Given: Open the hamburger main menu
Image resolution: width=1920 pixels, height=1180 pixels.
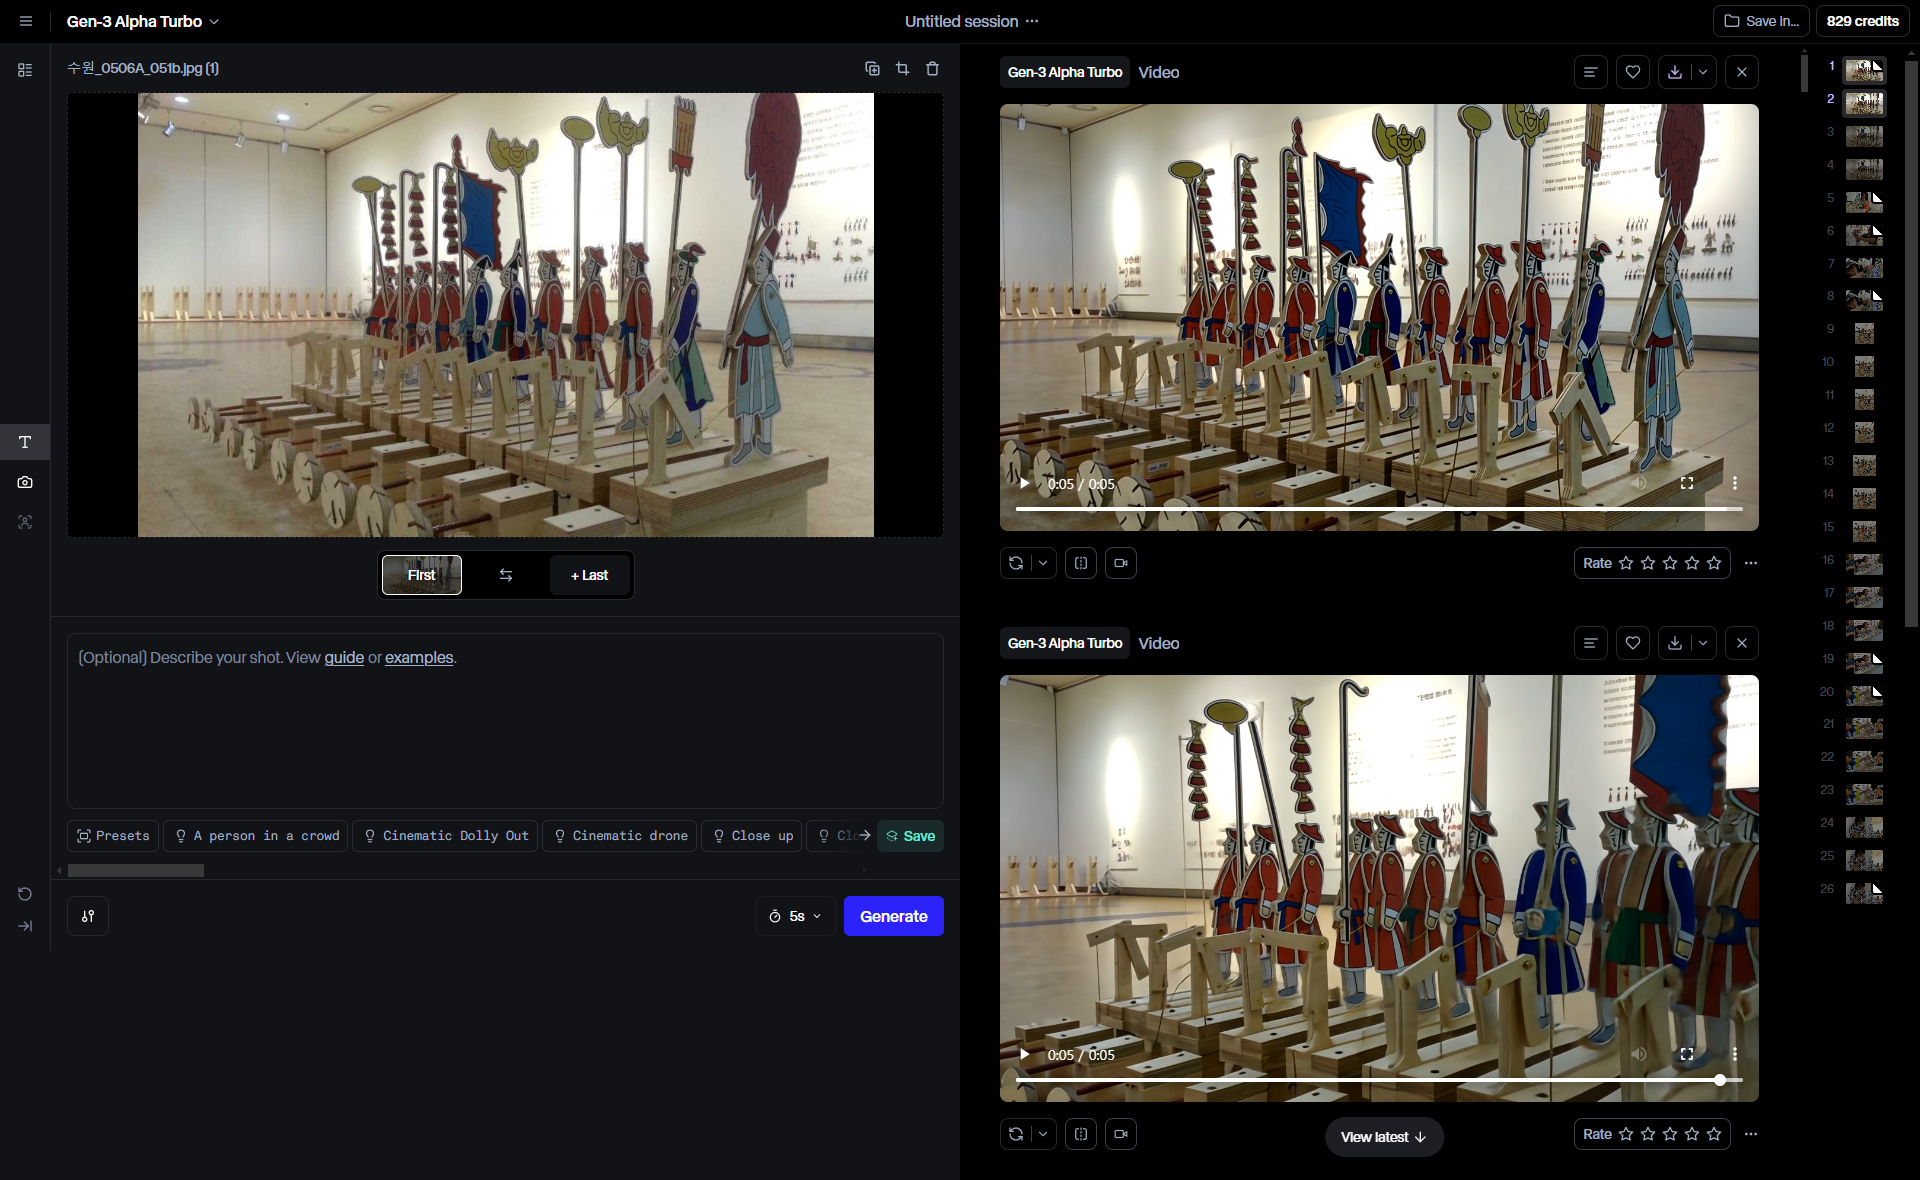Looking at the screenshot, I should coord(26,21).
